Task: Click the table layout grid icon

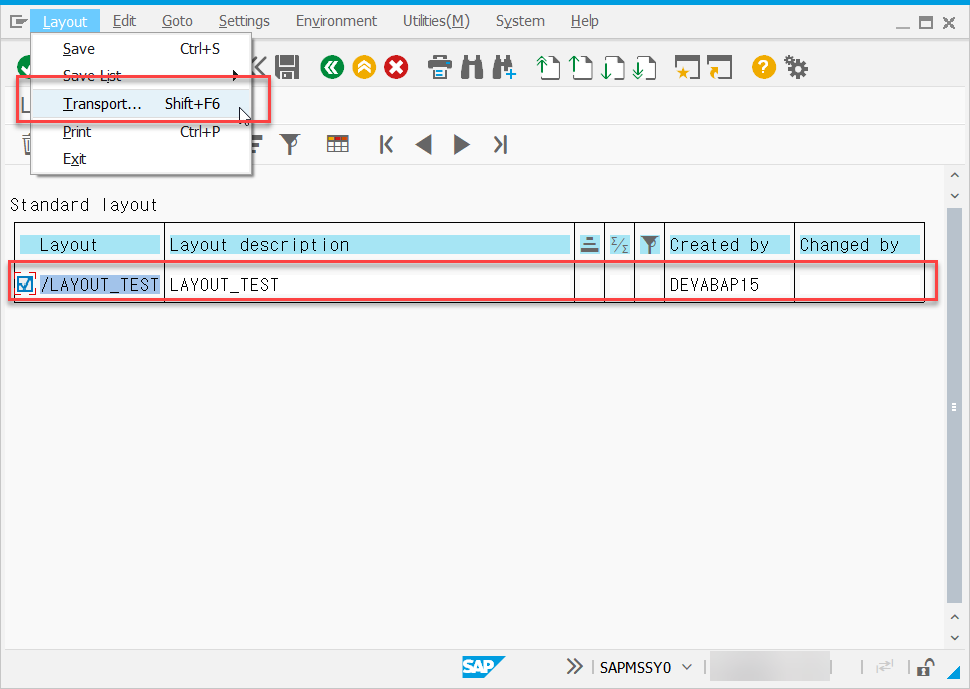Action: pyautogui.click(x=338, y=144)
